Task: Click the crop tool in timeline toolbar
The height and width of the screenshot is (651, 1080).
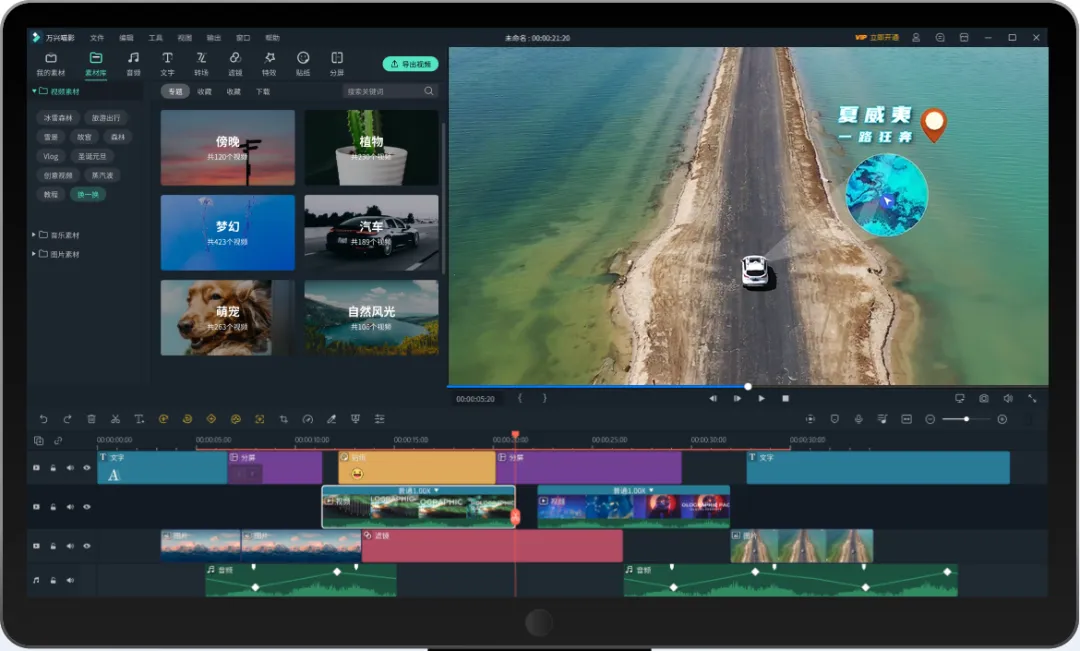Action: (284, 419)
